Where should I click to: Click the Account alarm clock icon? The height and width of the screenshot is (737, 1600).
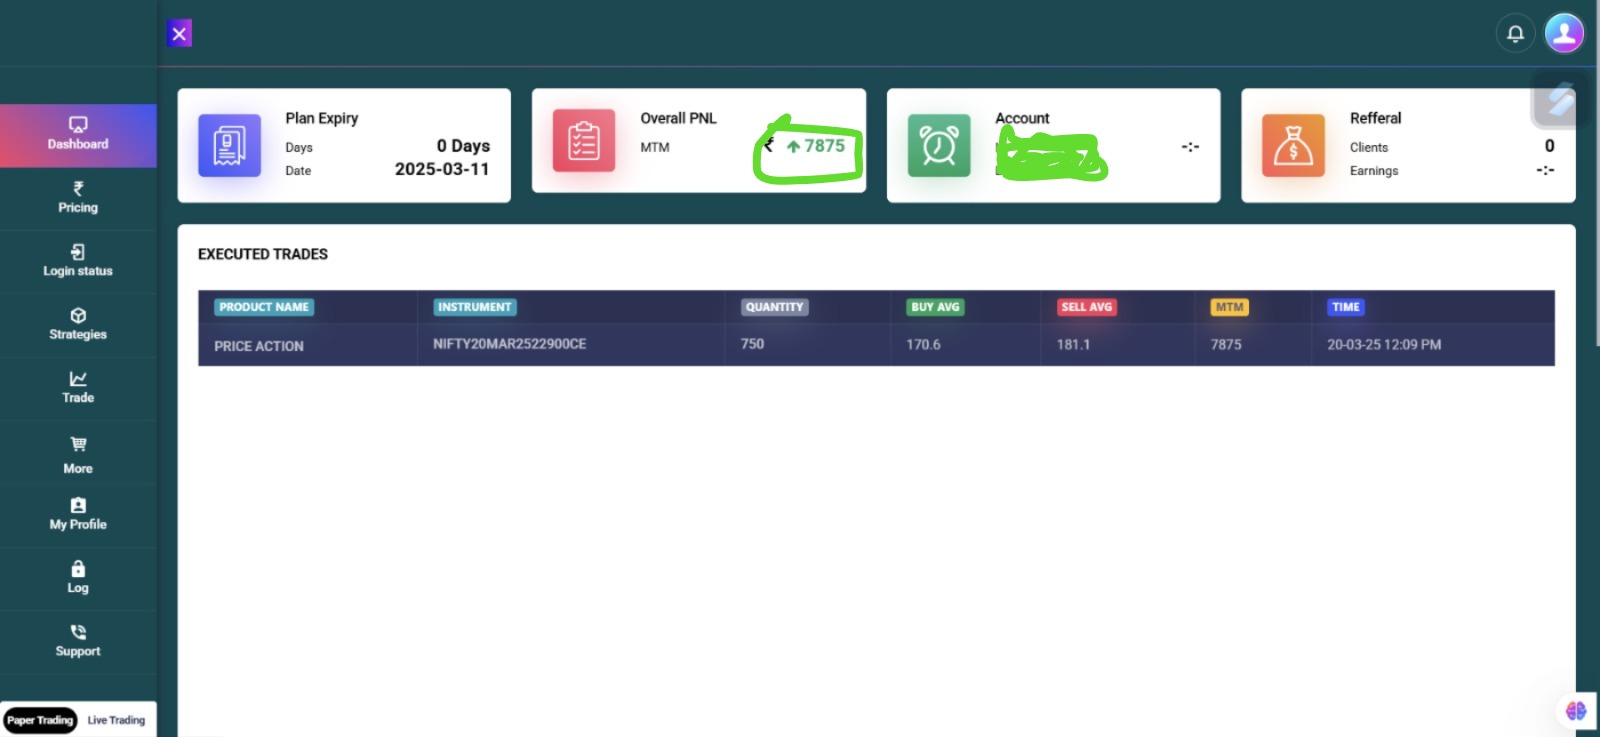coord(938,145)
